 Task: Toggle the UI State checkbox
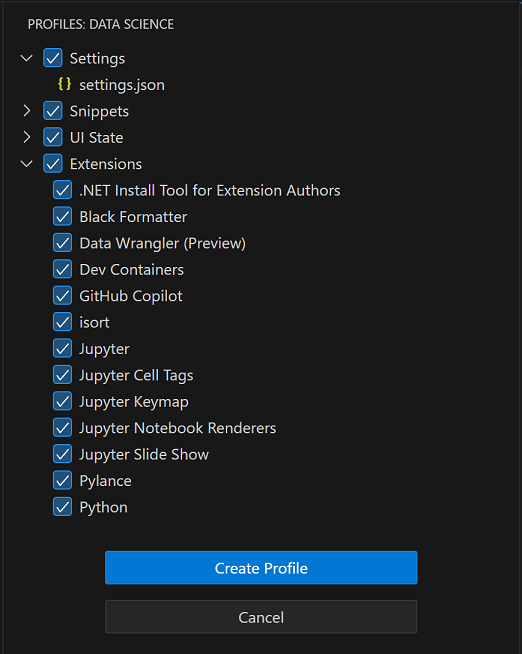click(x=53, y=137)
